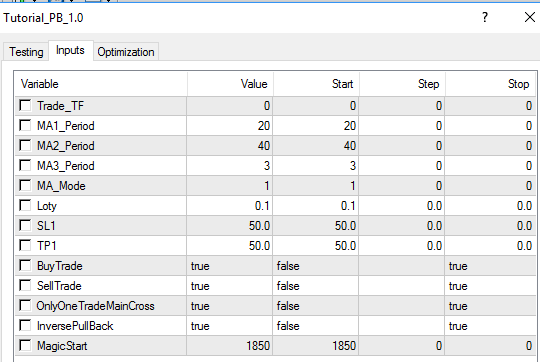540x362 pixels.
Task: Enable the MagicStart checkbox
Action: [25, 345]
